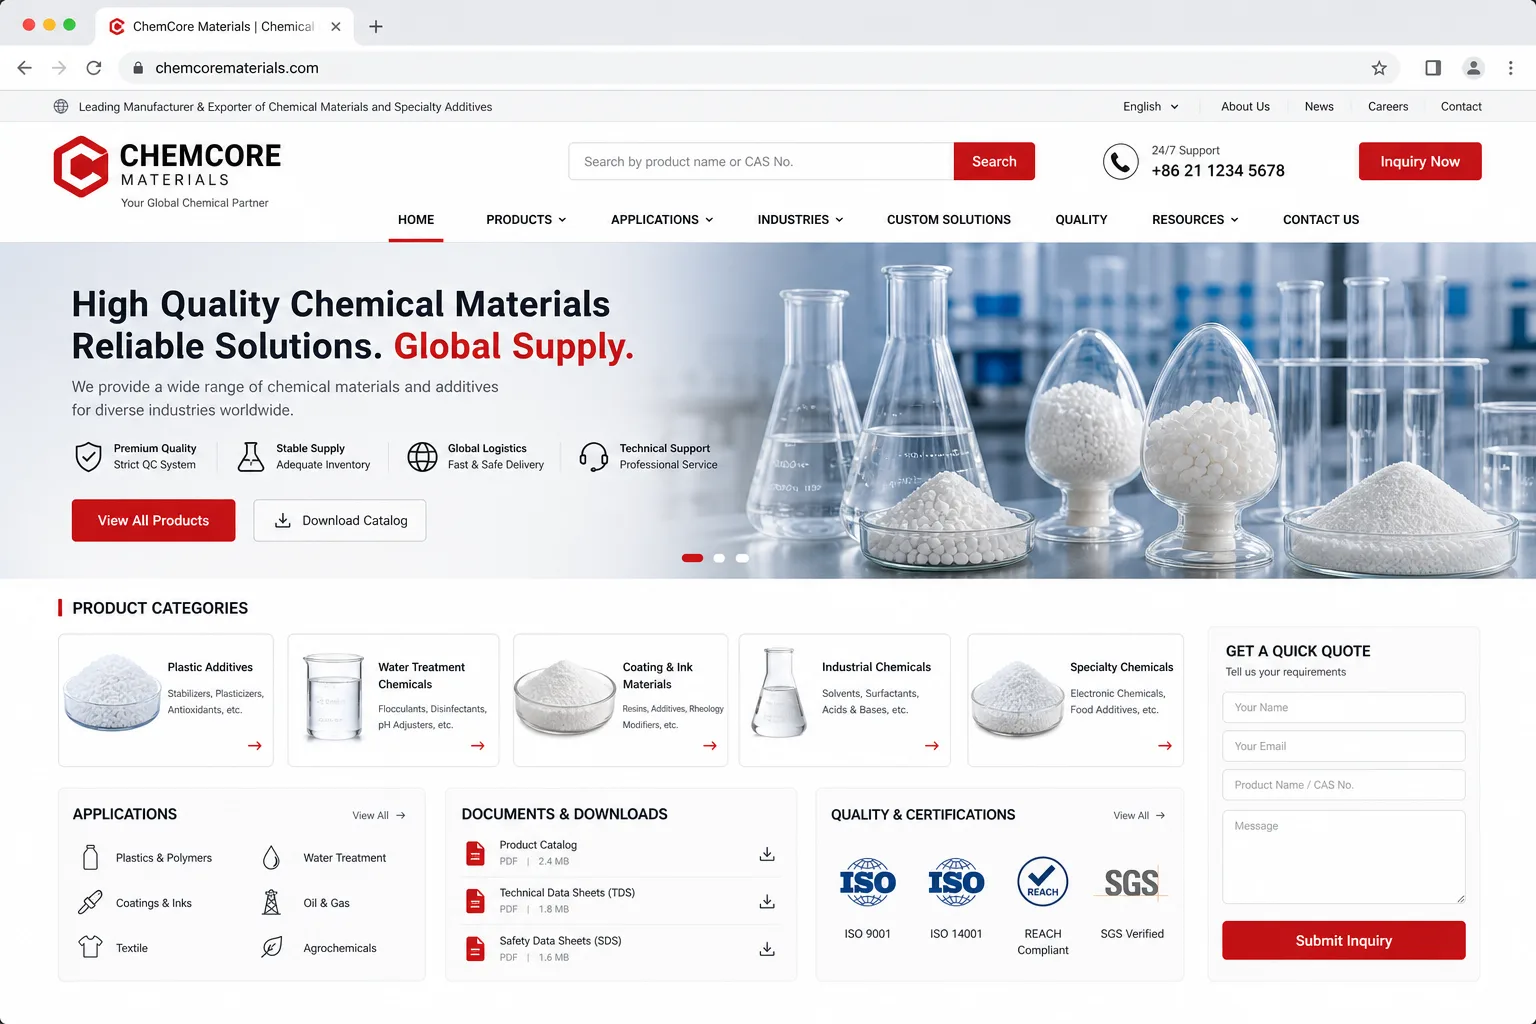Click Specialty Chemicals red arrow
Image resolution: width=1536 pixels, height=1024 pixels.
coord(1165,746)
